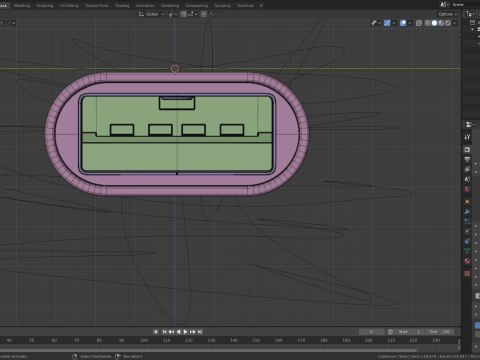Click the timeline horizontal scrollbar
Image resolution: width=480 pixels, height=360 pixels.
click(208, 350)
